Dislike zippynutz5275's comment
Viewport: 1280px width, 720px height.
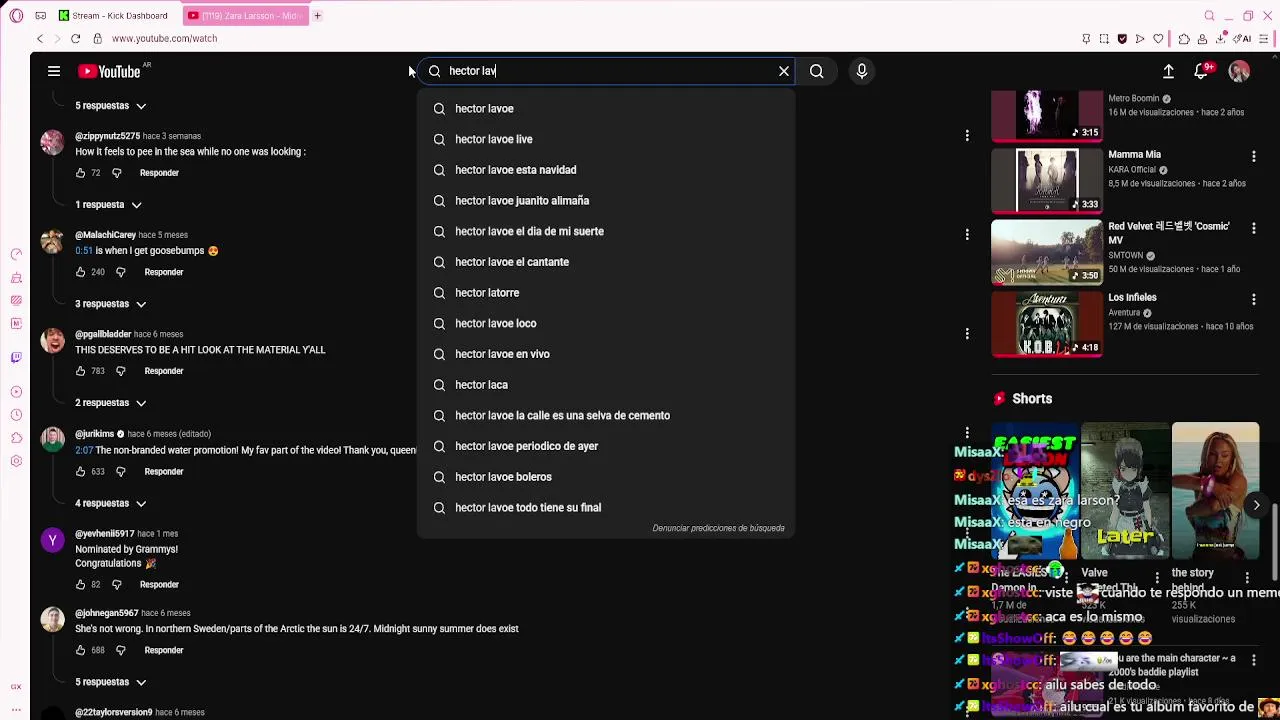click(116, 173)
